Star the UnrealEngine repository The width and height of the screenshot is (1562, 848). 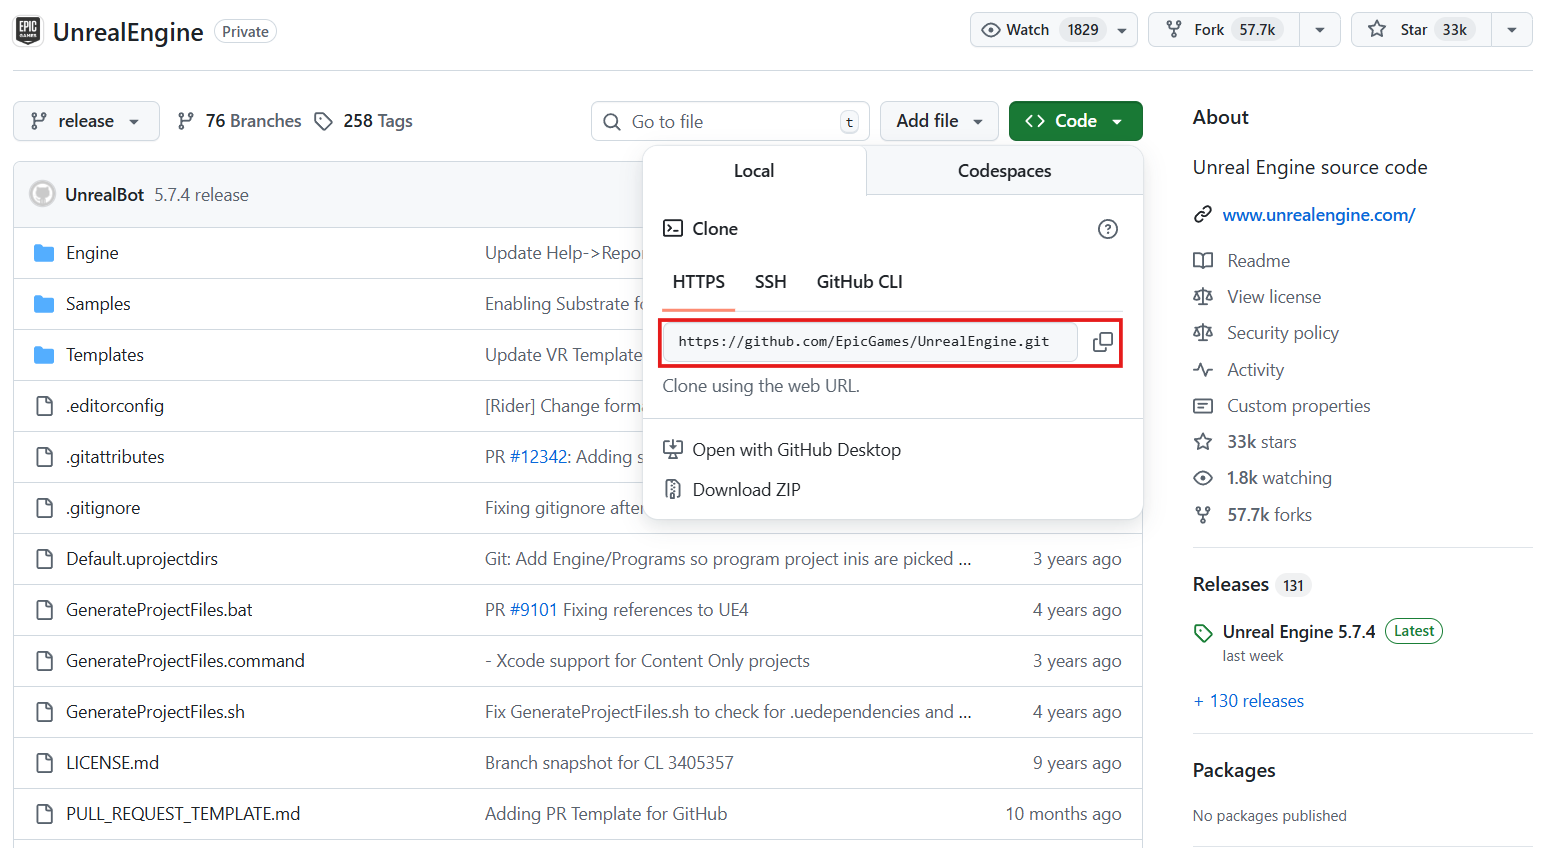[x=1421, y=30]
